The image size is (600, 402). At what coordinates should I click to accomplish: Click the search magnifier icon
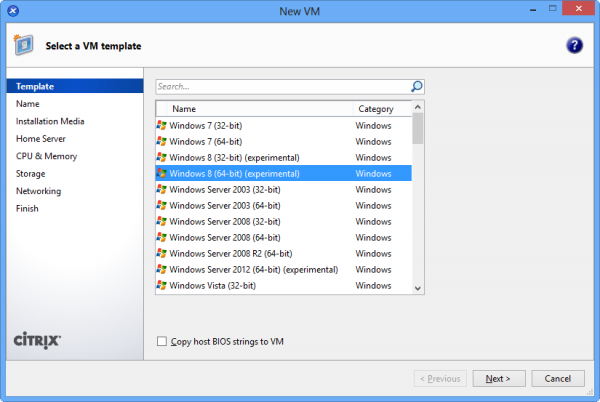point(416,86)
